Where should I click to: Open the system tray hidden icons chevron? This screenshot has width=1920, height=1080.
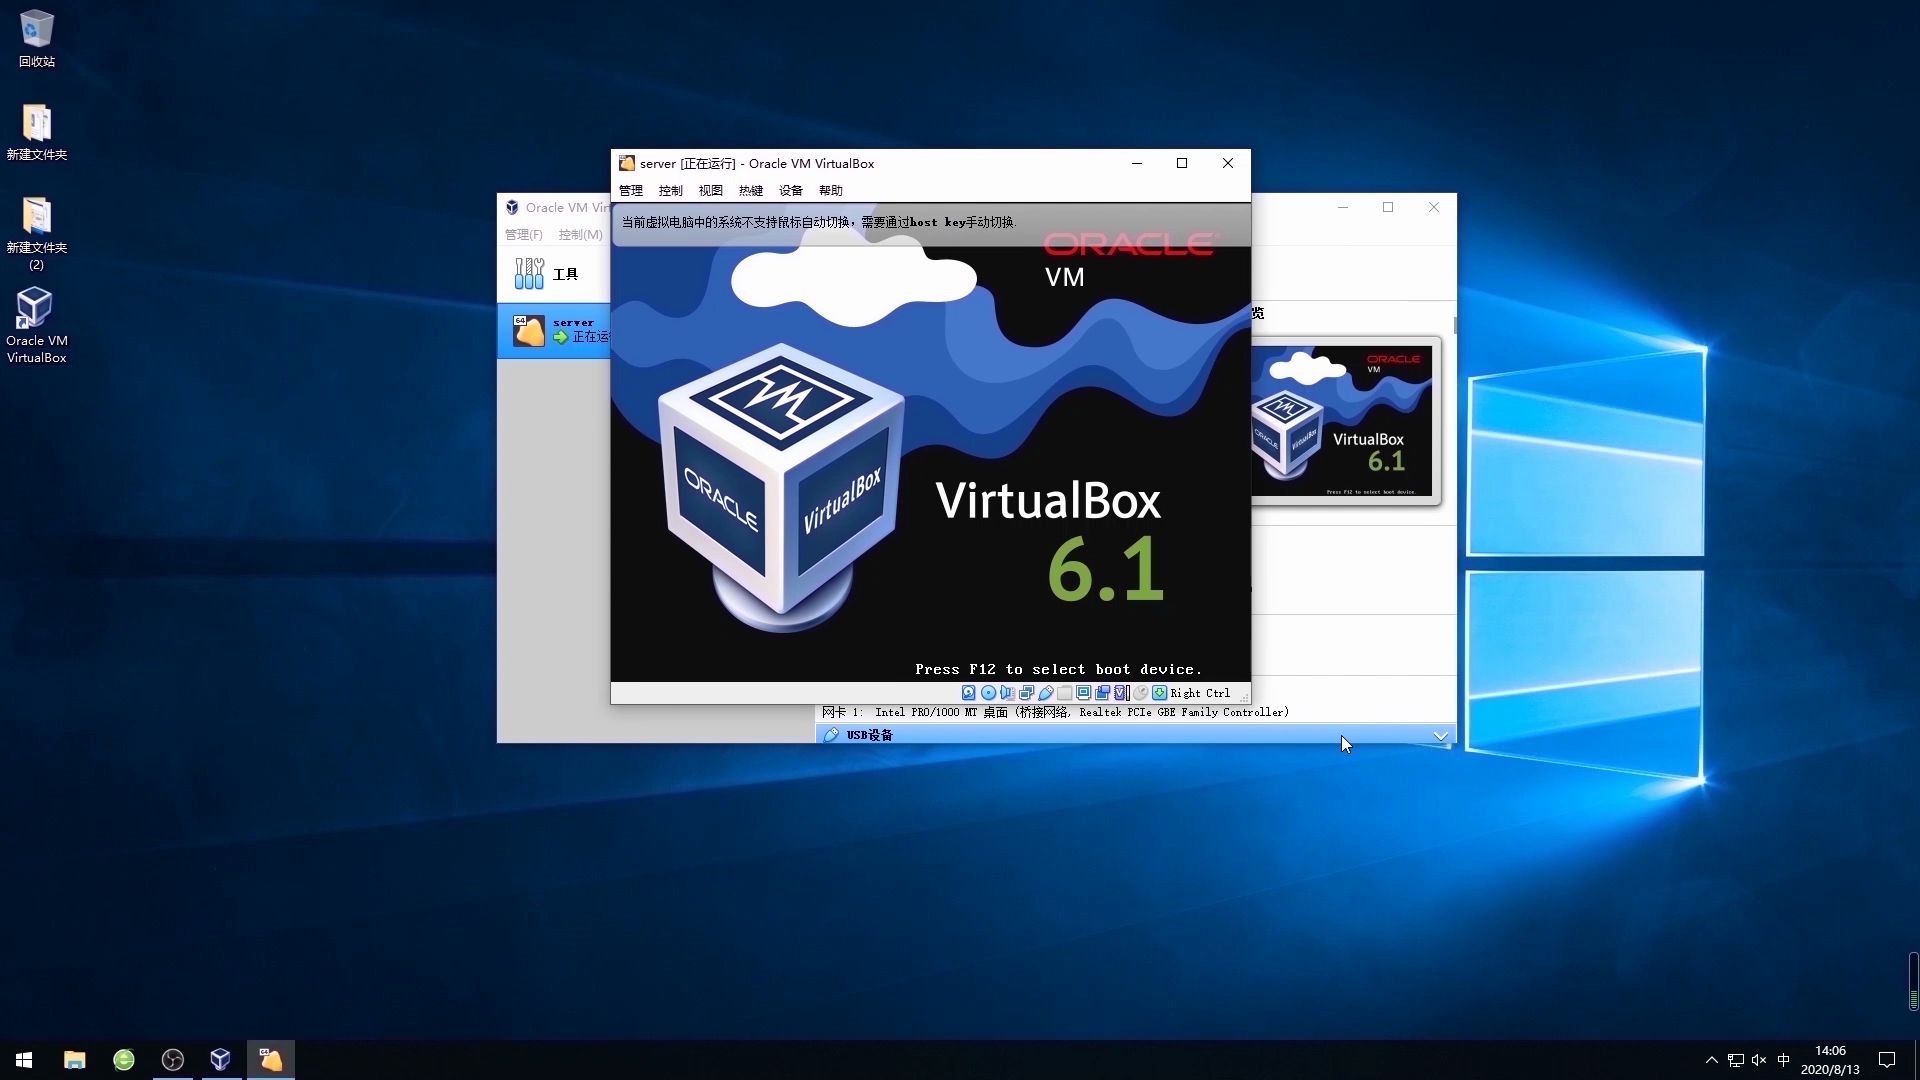pos(1711,1060)
